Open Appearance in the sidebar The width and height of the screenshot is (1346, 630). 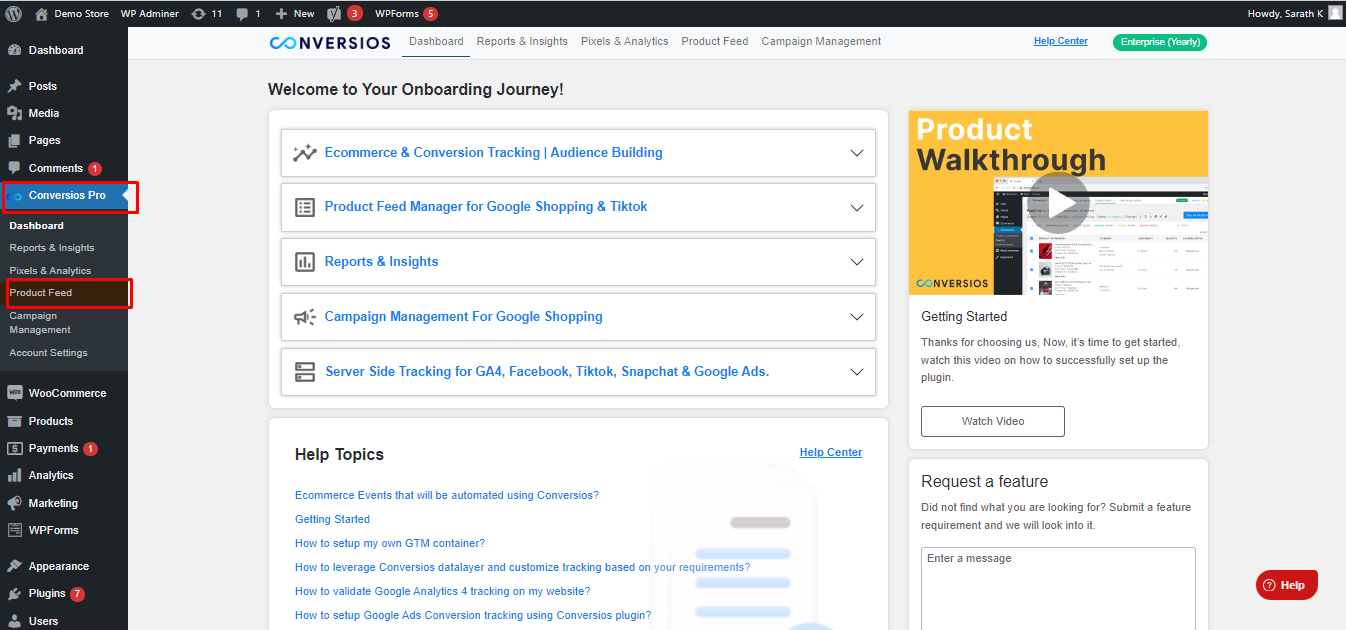(58, 566)
